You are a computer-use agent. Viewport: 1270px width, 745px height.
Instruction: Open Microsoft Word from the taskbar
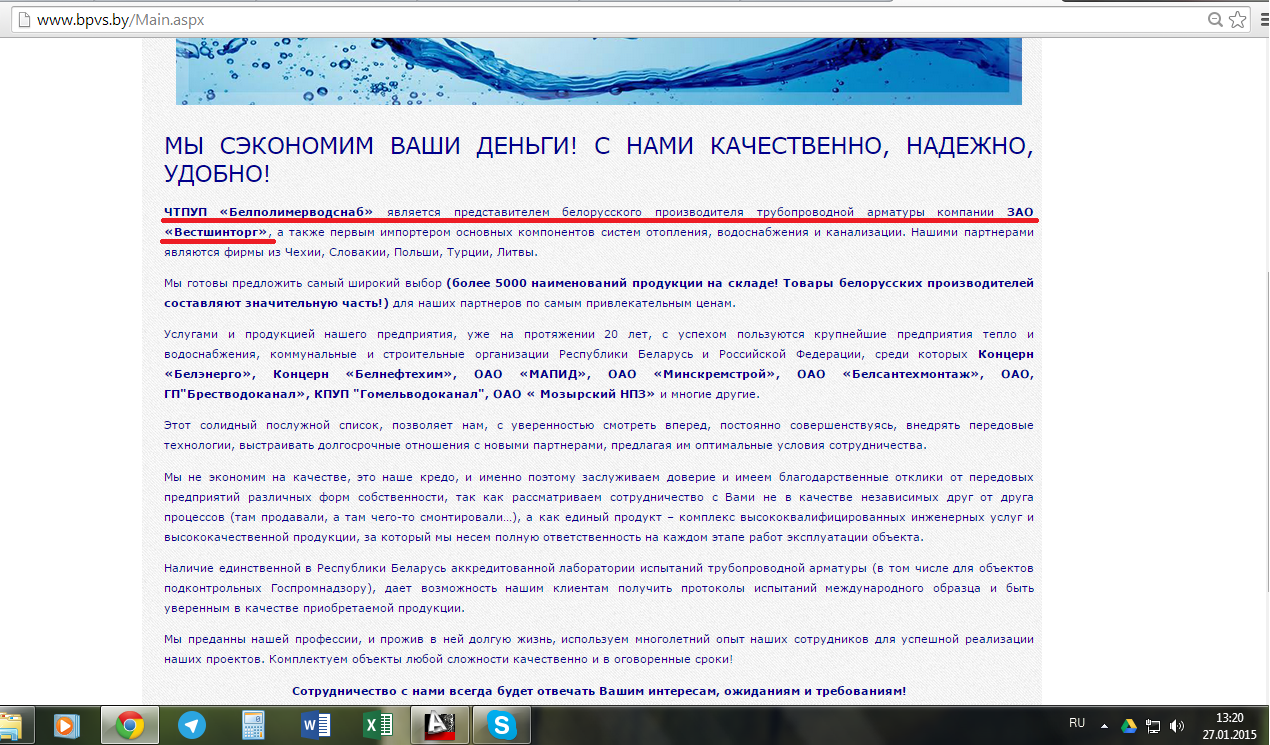click(x=315, y=725)
